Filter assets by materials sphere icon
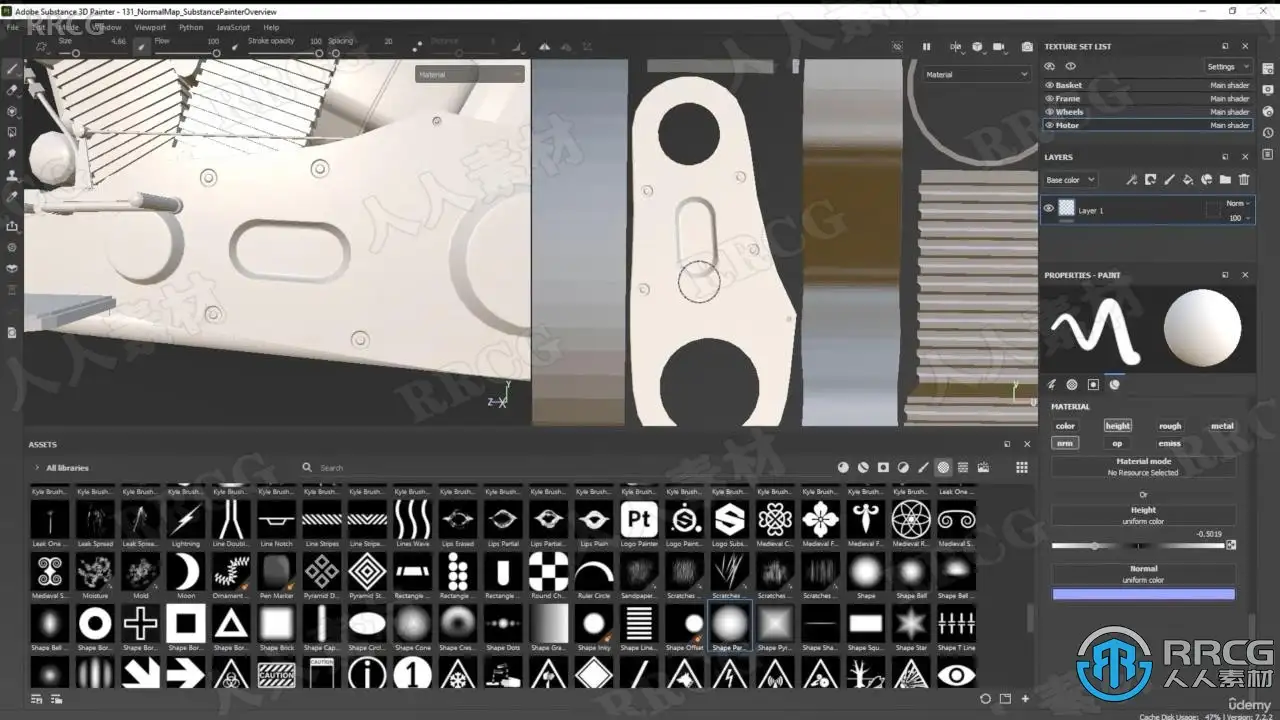Image resolution: width=1280 pixels, height=720 pixels. tap(843, 467)
